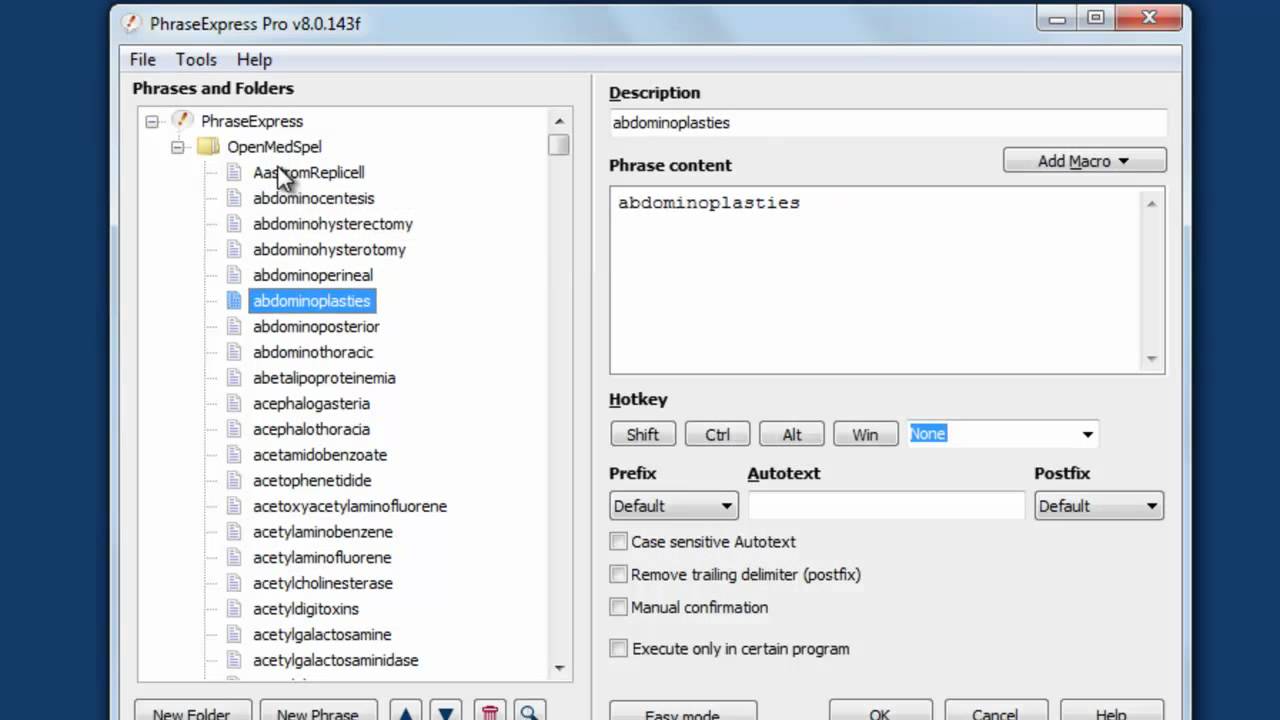
Task: Click document icon beside abdominoperineal
Action: (x=234, y=275)
